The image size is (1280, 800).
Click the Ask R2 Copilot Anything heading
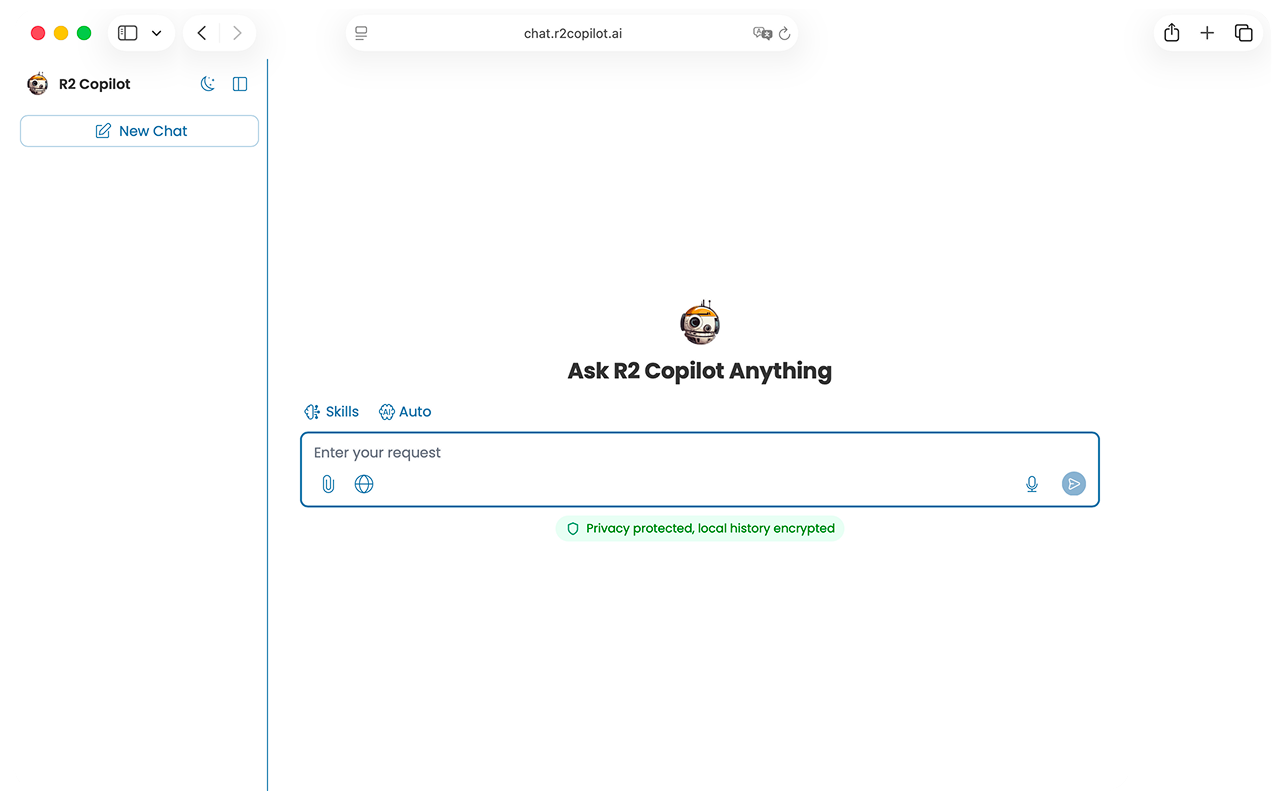coord(700,371)
